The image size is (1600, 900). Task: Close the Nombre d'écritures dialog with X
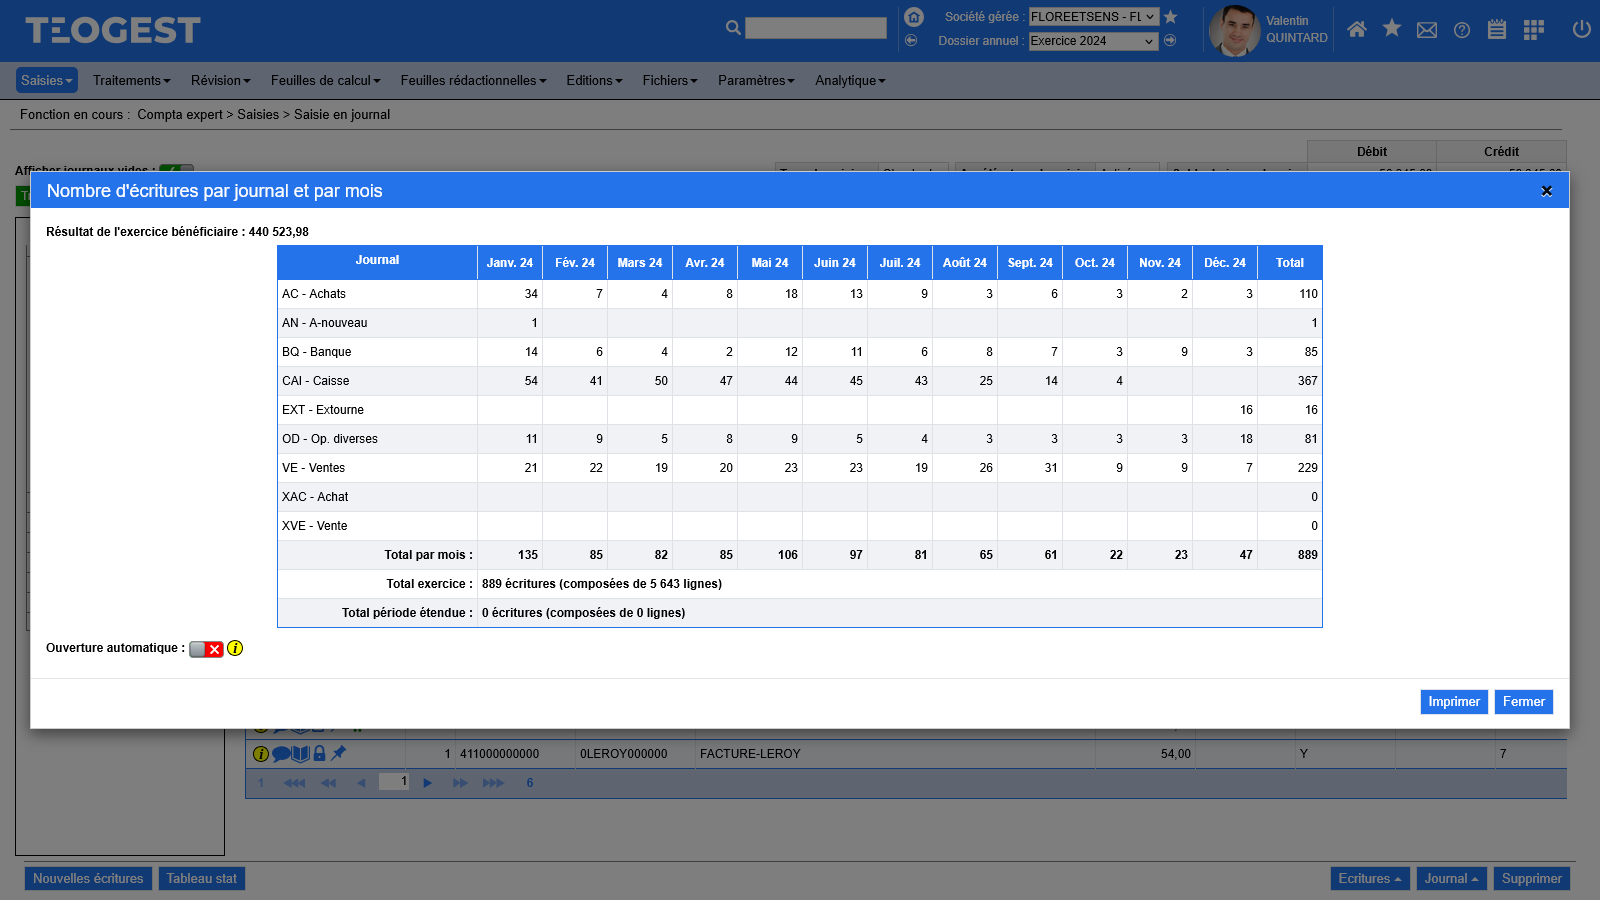coord(1546,191)
